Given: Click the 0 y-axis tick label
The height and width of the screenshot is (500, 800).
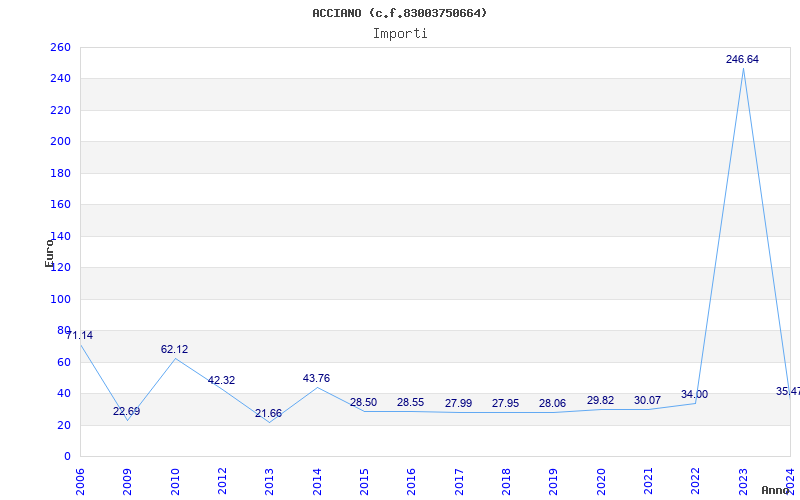Looking at the screenshot, I should (67, 457).
